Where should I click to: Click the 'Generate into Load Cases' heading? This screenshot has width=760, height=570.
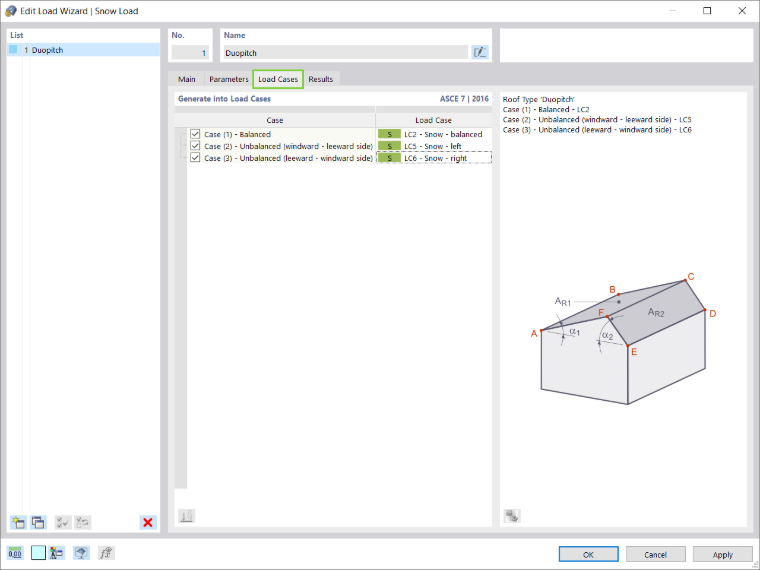click(x=224, y=98)
